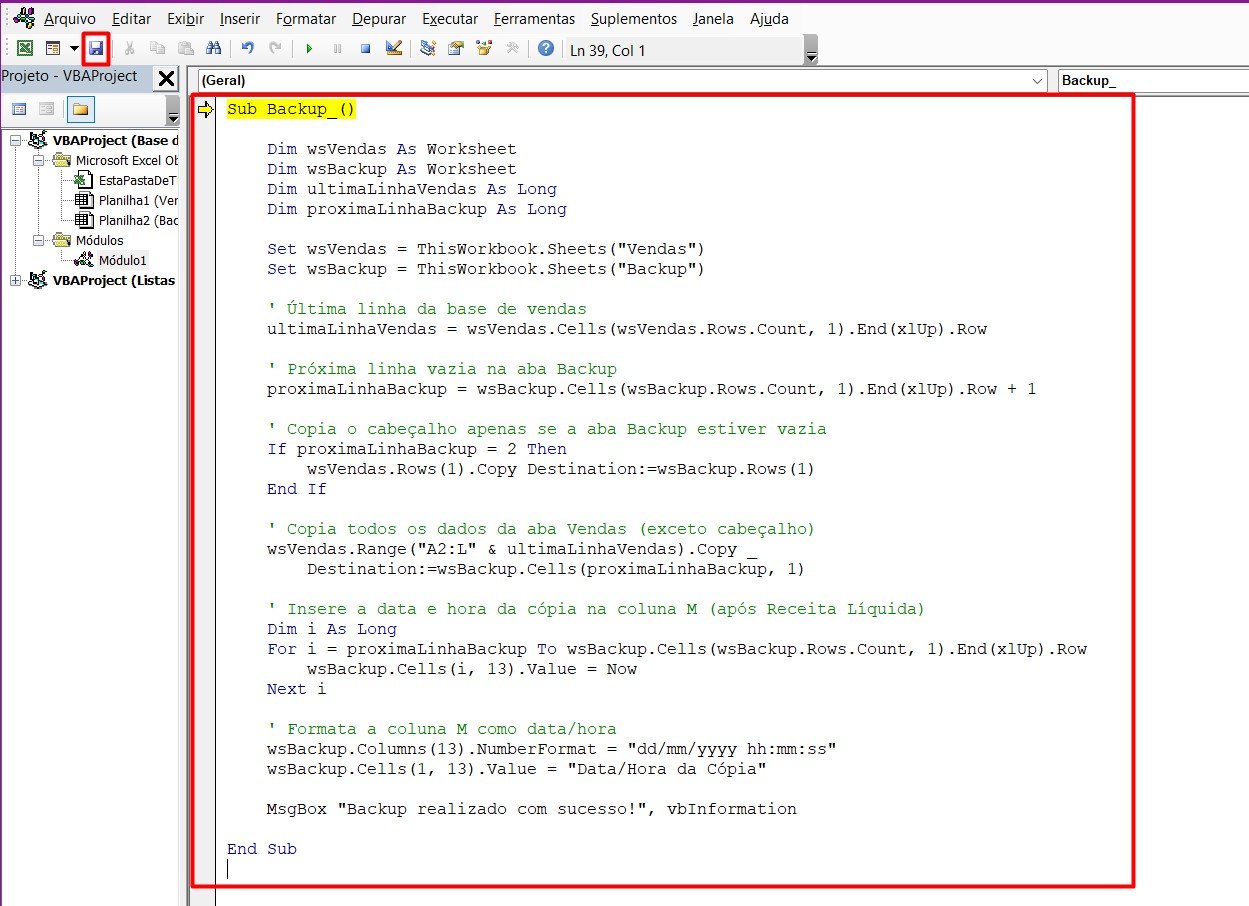The image size is (1249, 906).
Task: Click the Undo arrow icon
Action: point(247,48)
